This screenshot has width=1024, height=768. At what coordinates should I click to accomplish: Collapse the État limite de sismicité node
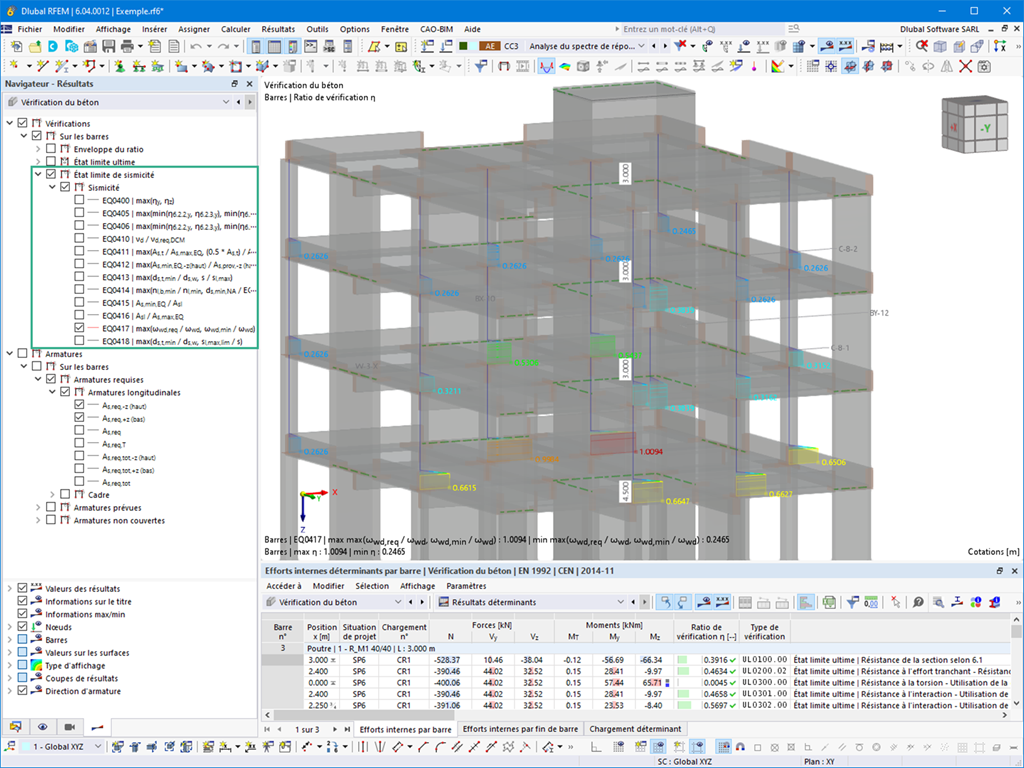(38, 174)
